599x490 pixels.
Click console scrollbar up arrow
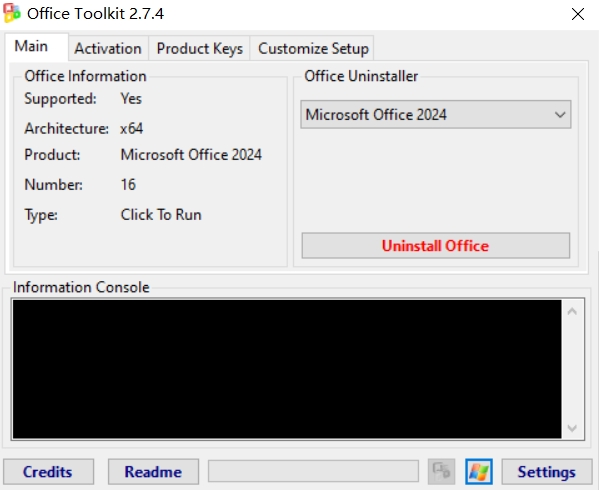pyautogui.click(x=572, y=311)
